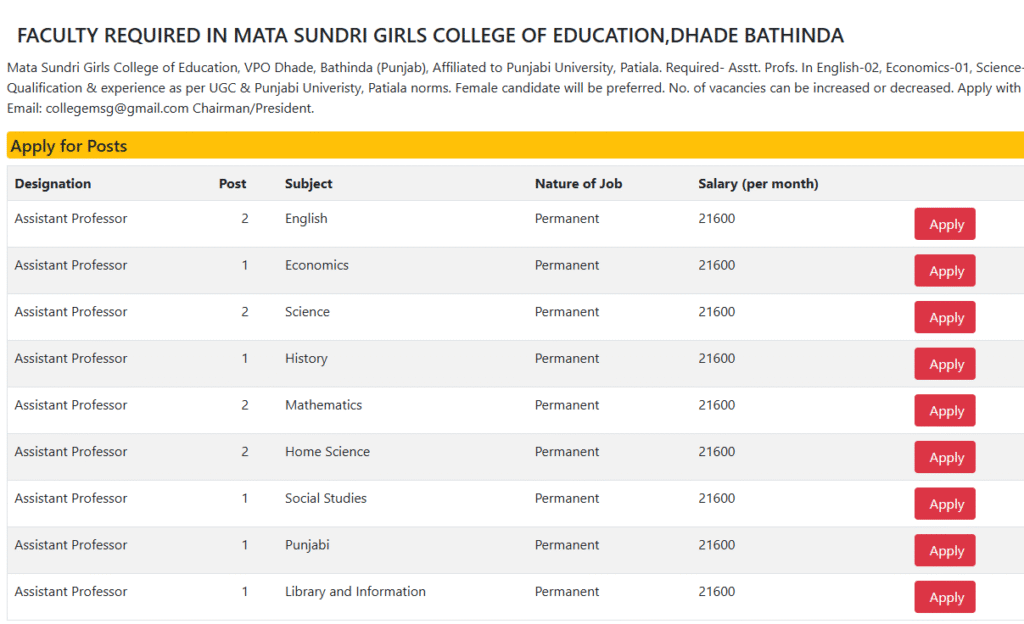Viewport: 1024px width, 624px height.
Task: Apply for the Library and Information post
Action: click(944, 597)
